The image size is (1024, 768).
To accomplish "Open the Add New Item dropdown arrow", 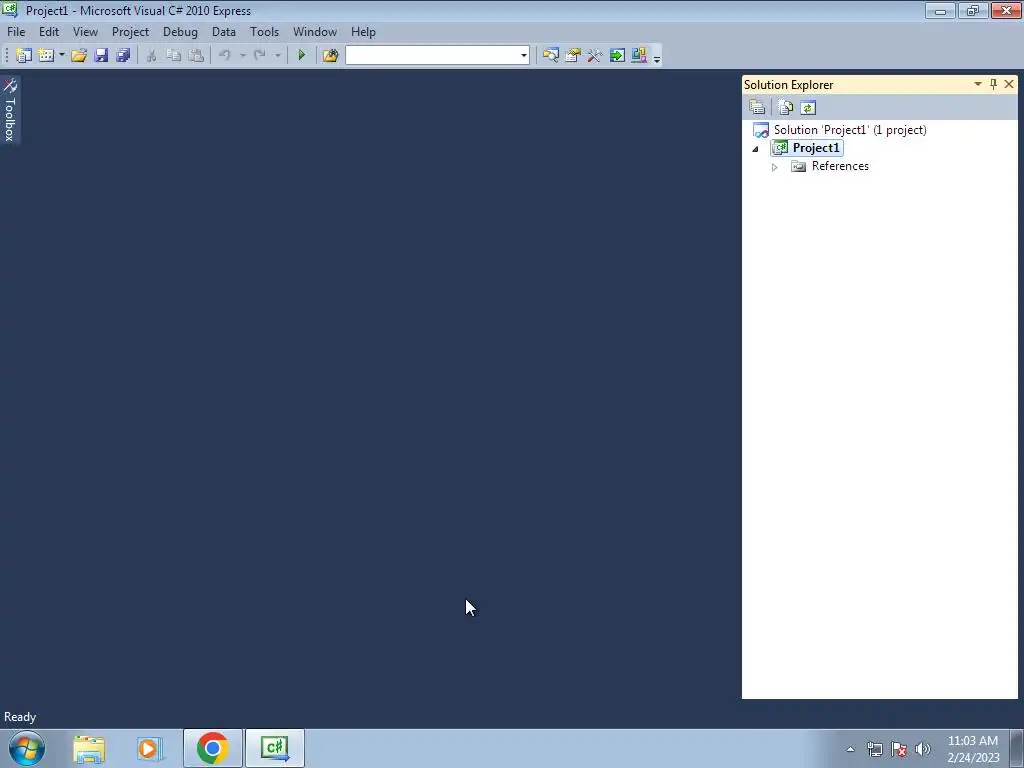I will pos(61,56).
